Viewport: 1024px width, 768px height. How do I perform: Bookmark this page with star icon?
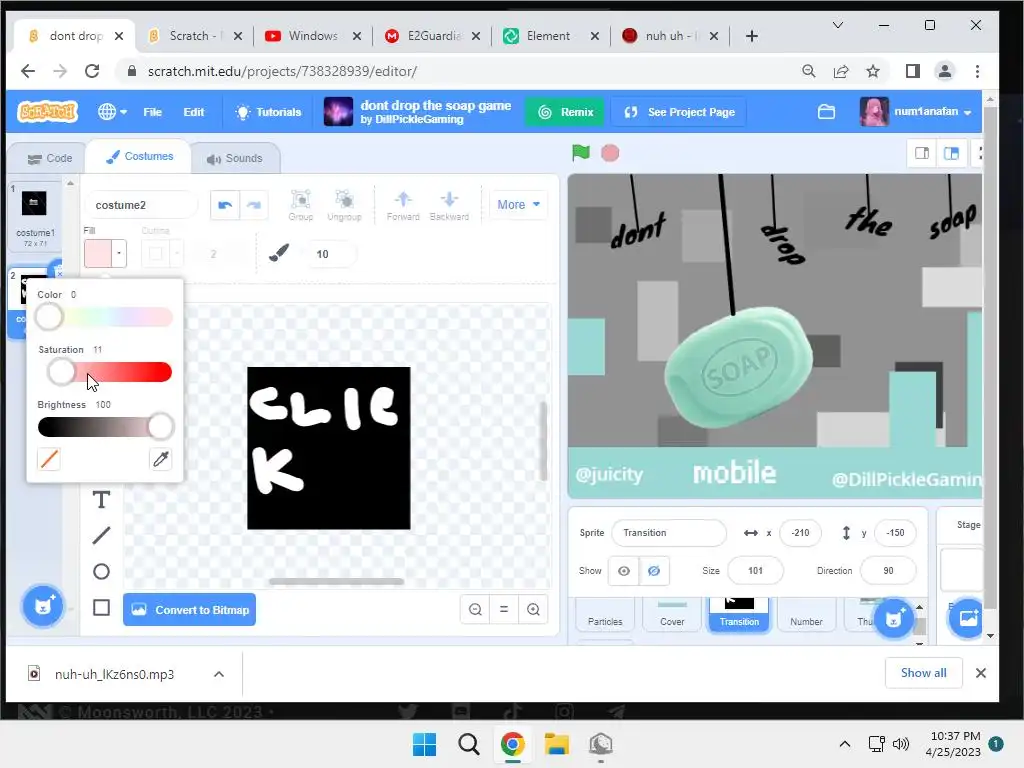pyautogui.click(x=872, y=71)
